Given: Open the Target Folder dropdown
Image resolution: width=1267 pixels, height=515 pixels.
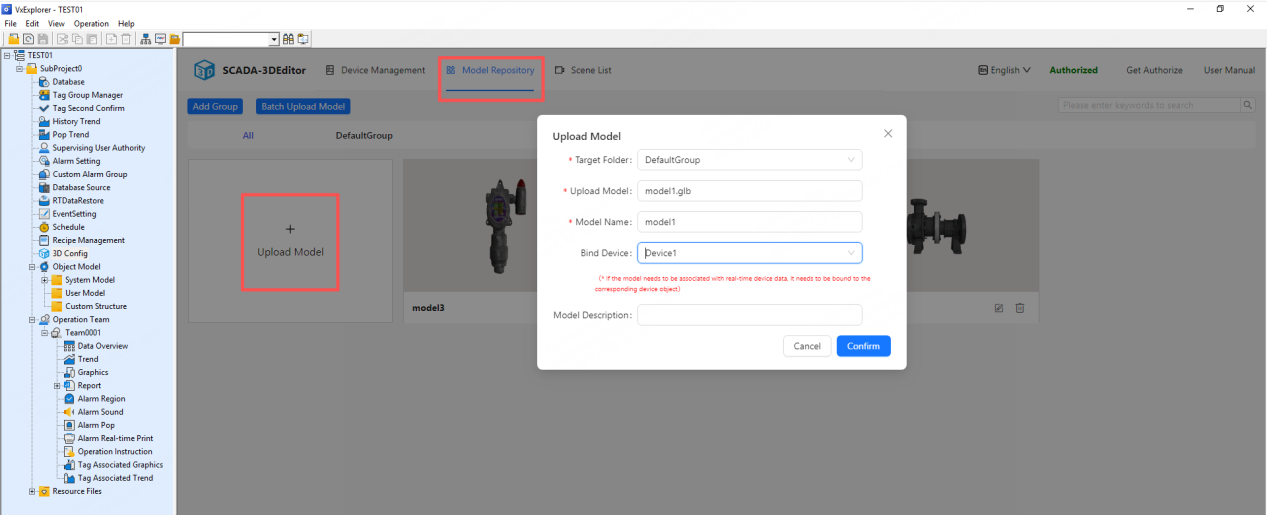Looking at the screenshot, I should (749, 160).
